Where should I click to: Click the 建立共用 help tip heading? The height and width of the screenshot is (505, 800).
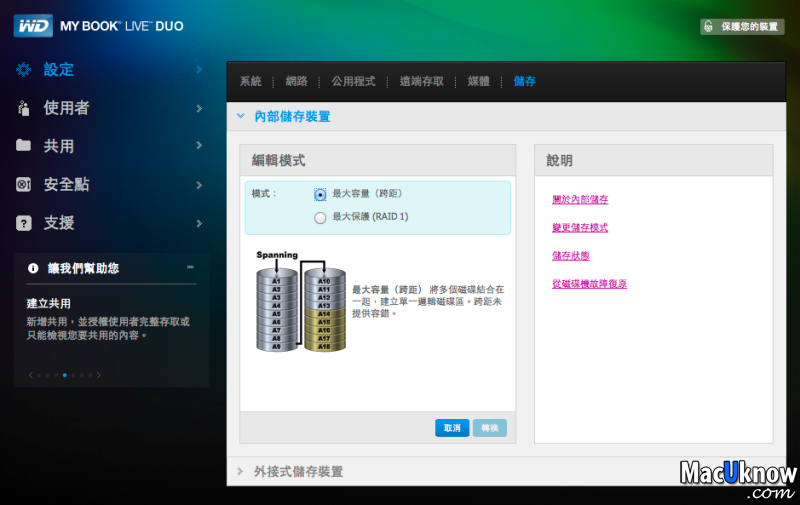[x=48, y=304]
